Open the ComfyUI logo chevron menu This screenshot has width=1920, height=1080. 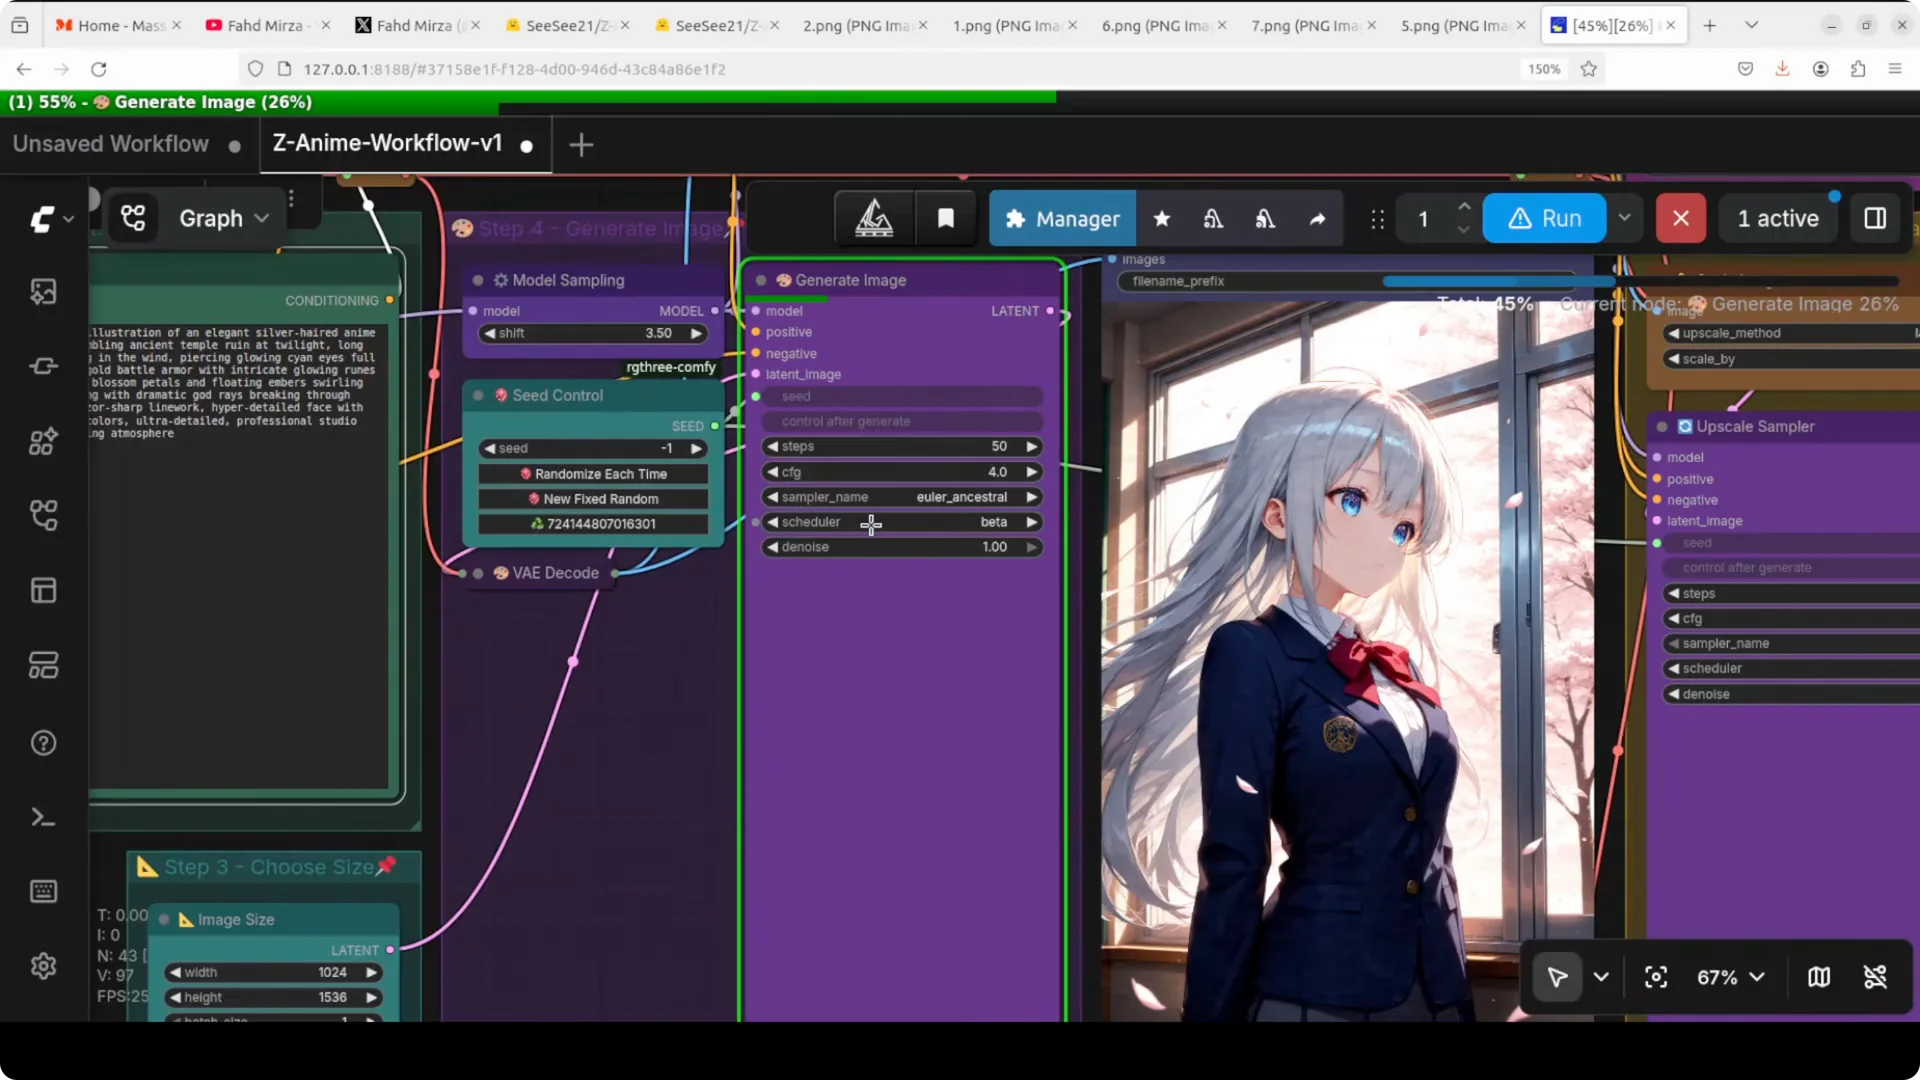click(x=69, y=219)
